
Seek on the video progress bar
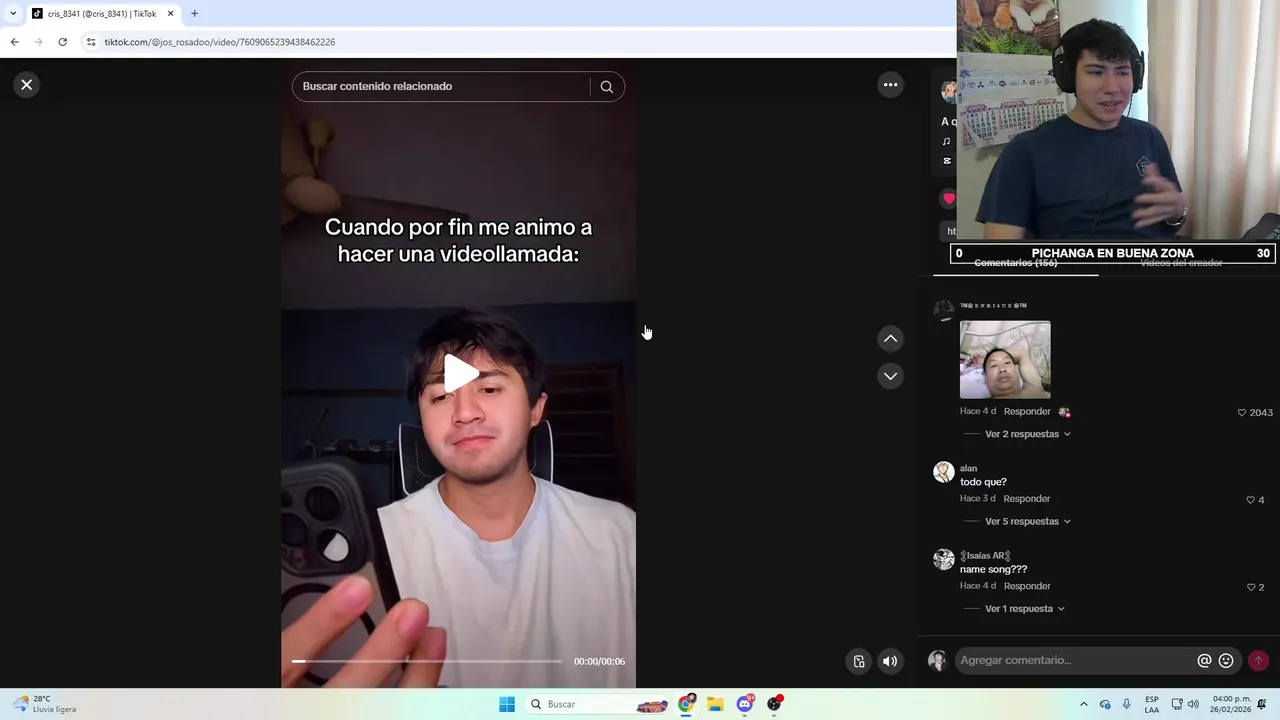point(427,661)
